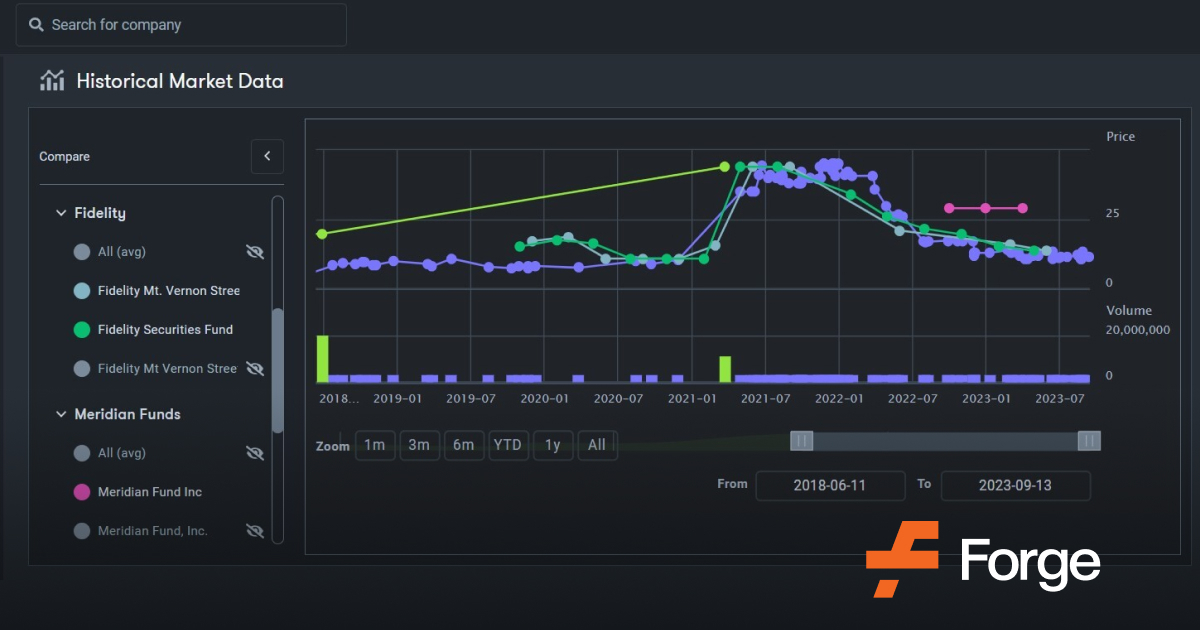Click the green Fidelity Securities Fund swatch
Image resolution: width=1200 pixels, height=630 pixels.
81,329
